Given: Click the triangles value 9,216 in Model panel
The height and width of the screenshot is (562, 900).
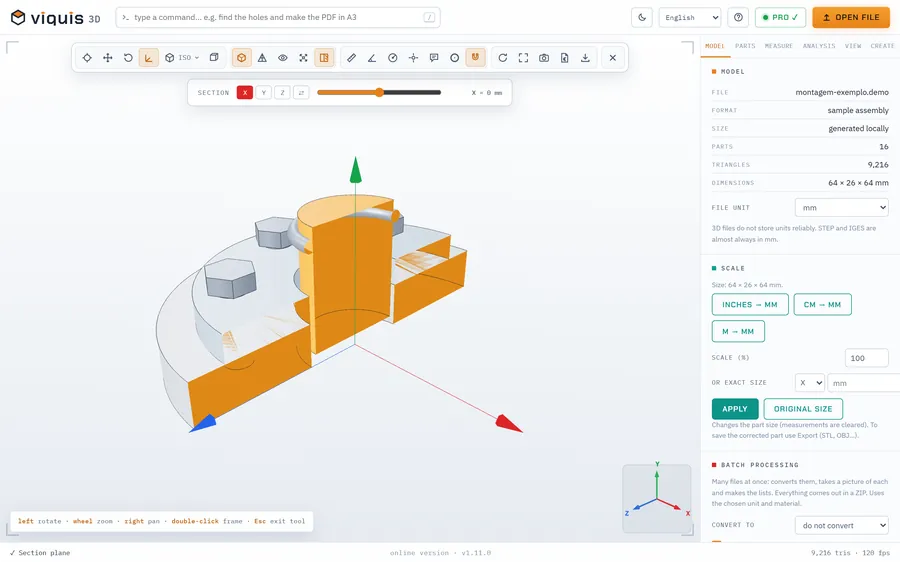Looking at the screenshot, I should click(878, 165).
